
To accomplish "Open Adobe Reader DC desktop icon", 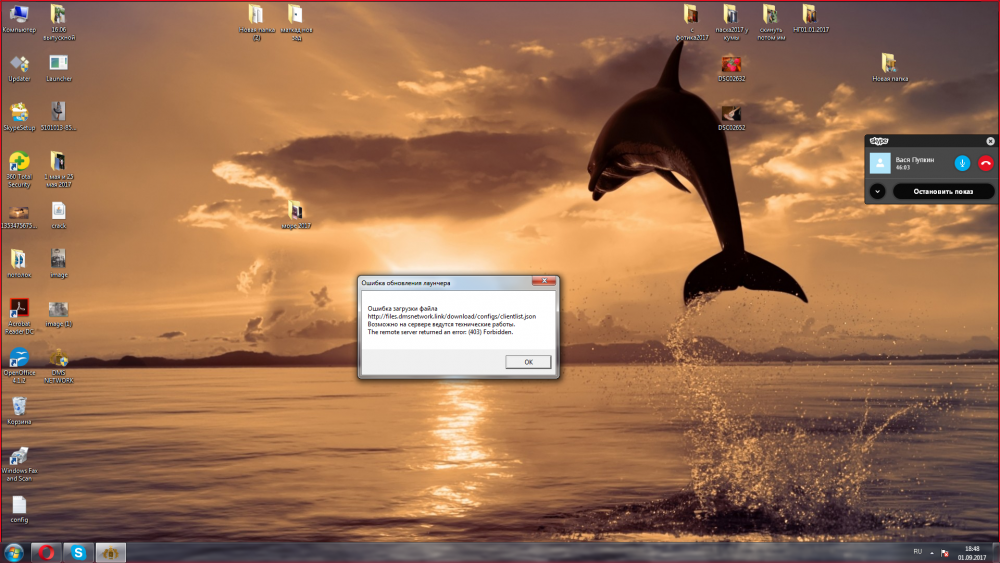I will tap(19, 309).
